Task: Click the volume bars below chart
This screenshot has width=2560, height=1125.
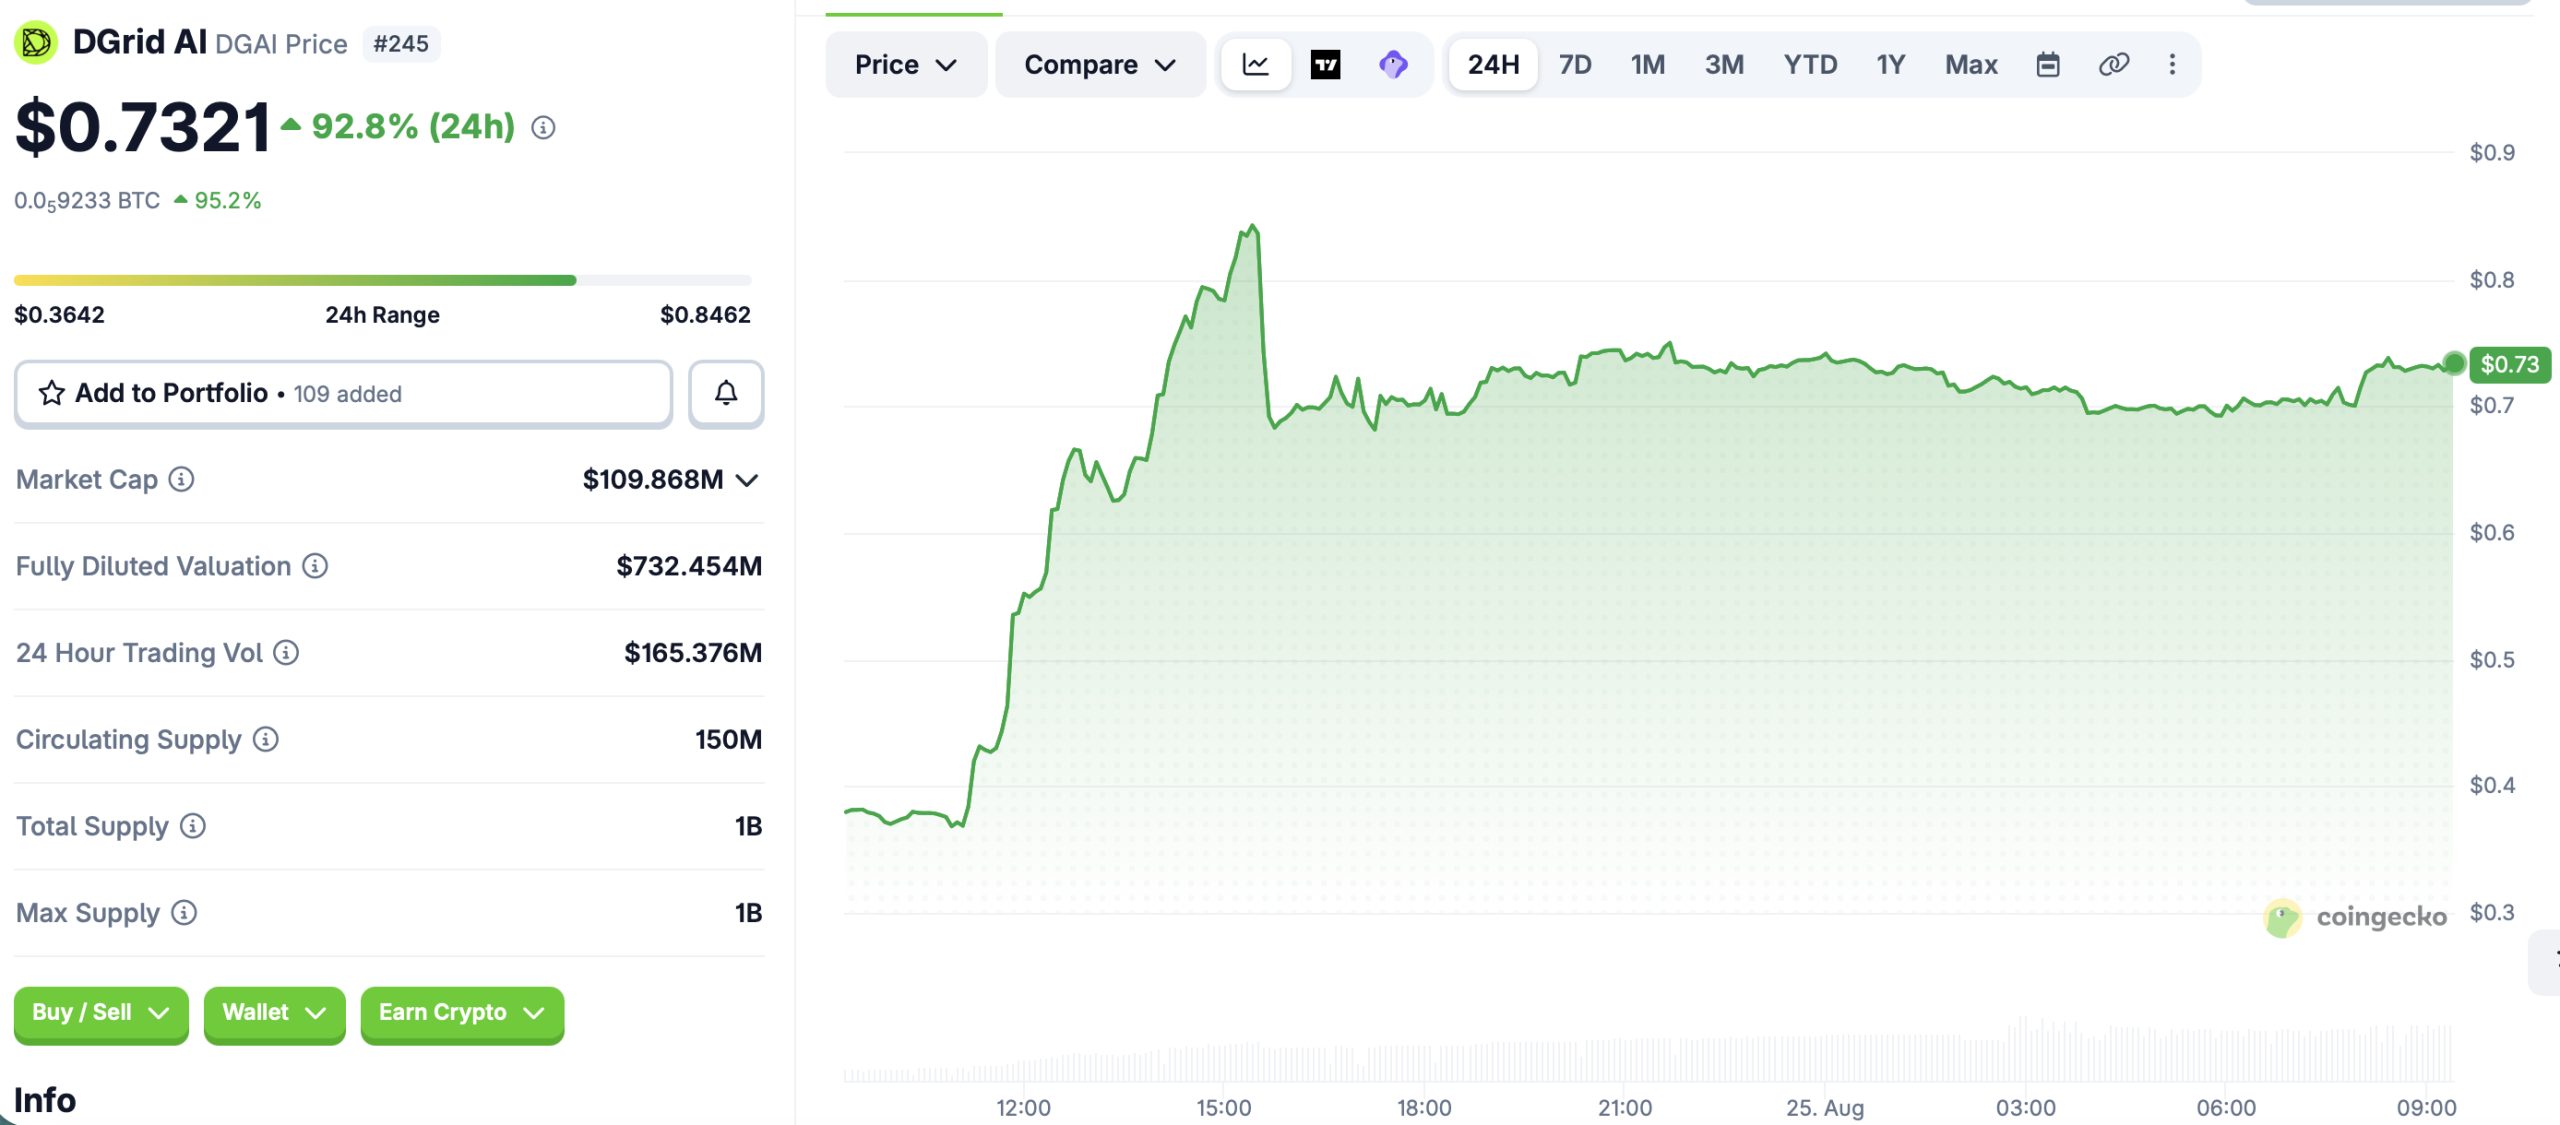Action: 1648,1050
